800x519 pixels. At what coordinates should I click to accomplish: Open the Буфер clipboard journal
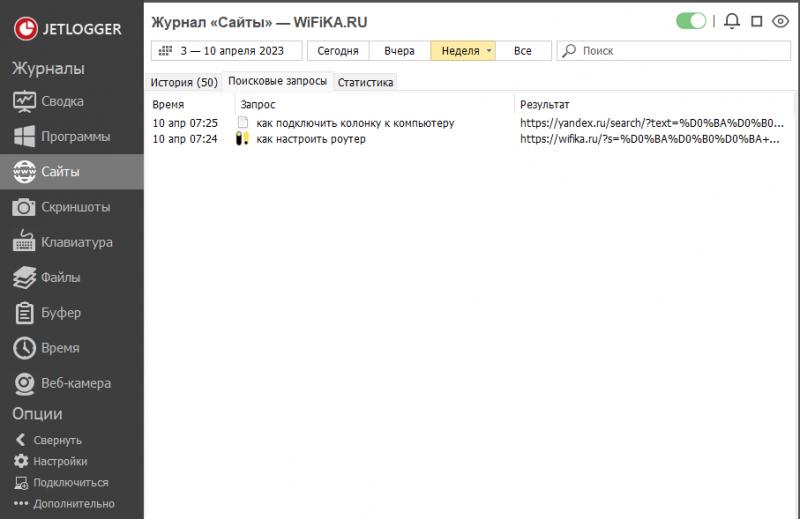pyautogui.click(x=60, y=313)
